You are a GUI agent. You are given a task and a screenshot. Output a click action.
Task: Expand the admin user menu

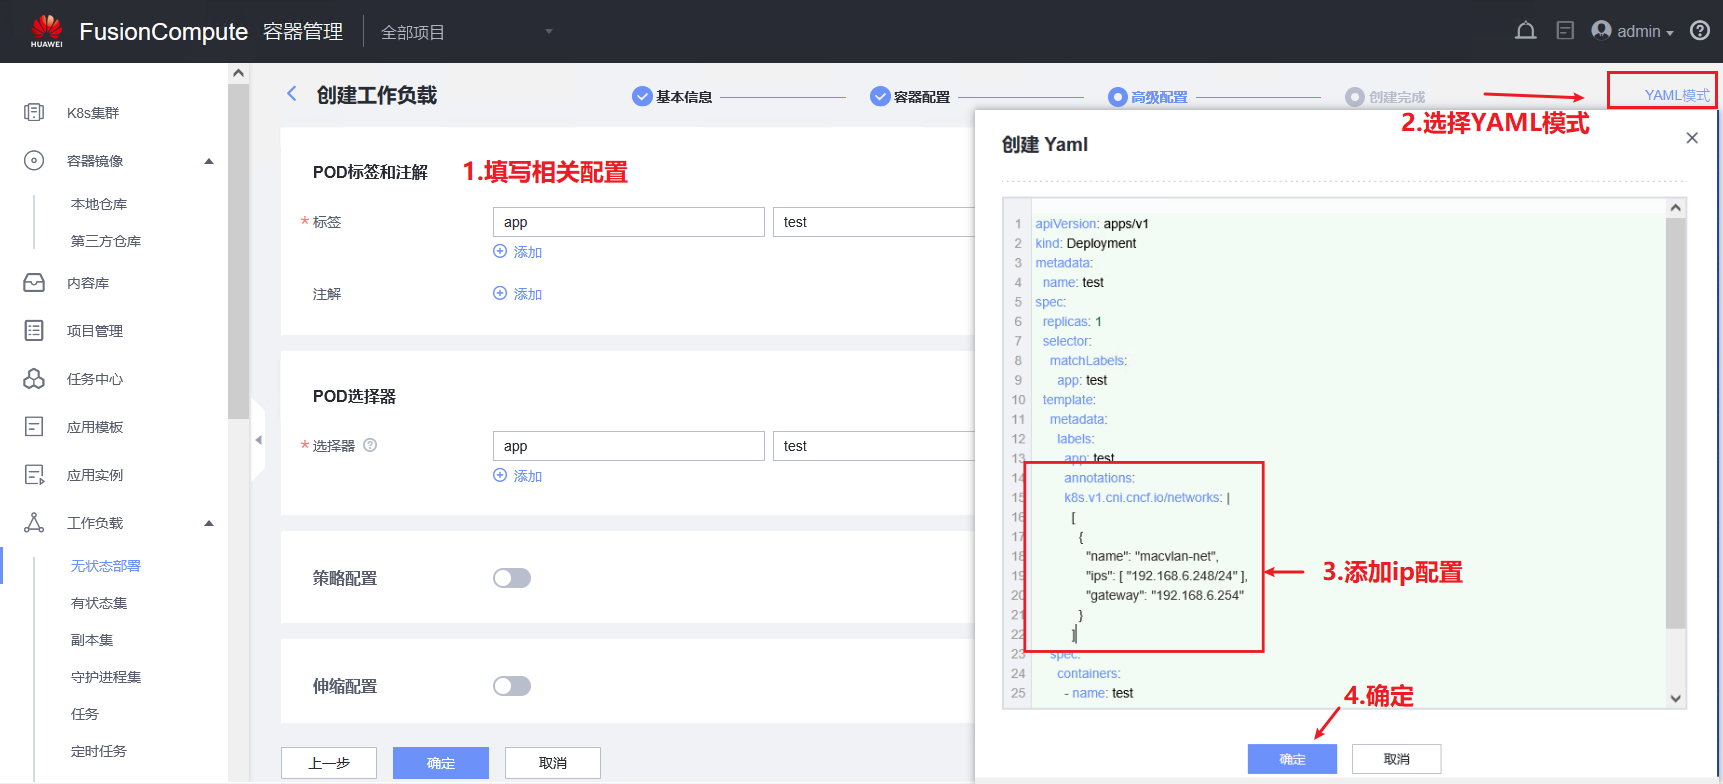(x=1633, y=31)
